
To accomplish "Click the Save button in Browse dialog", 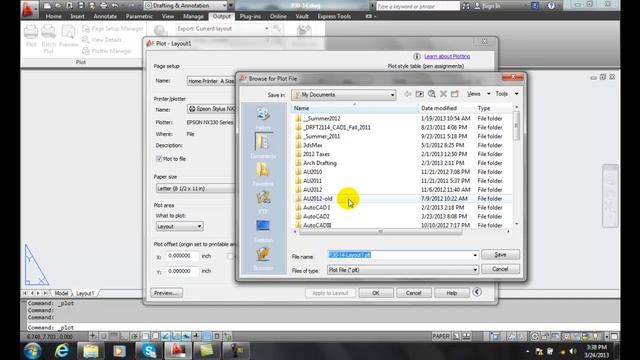I will (500, 255).
